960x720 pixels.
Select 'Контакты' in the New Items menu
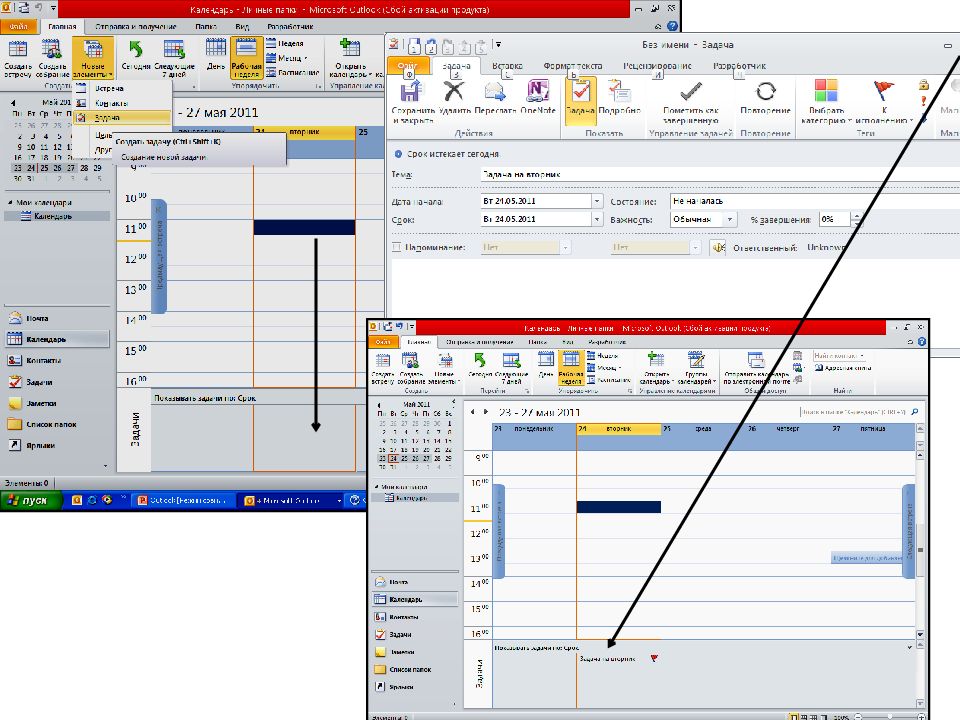(122, 103)
